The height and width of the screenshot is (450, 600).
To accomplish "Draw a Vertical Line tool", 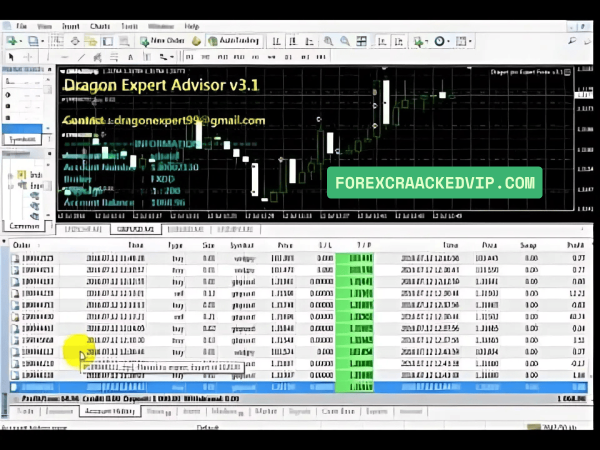I will (x=48, y=57).
